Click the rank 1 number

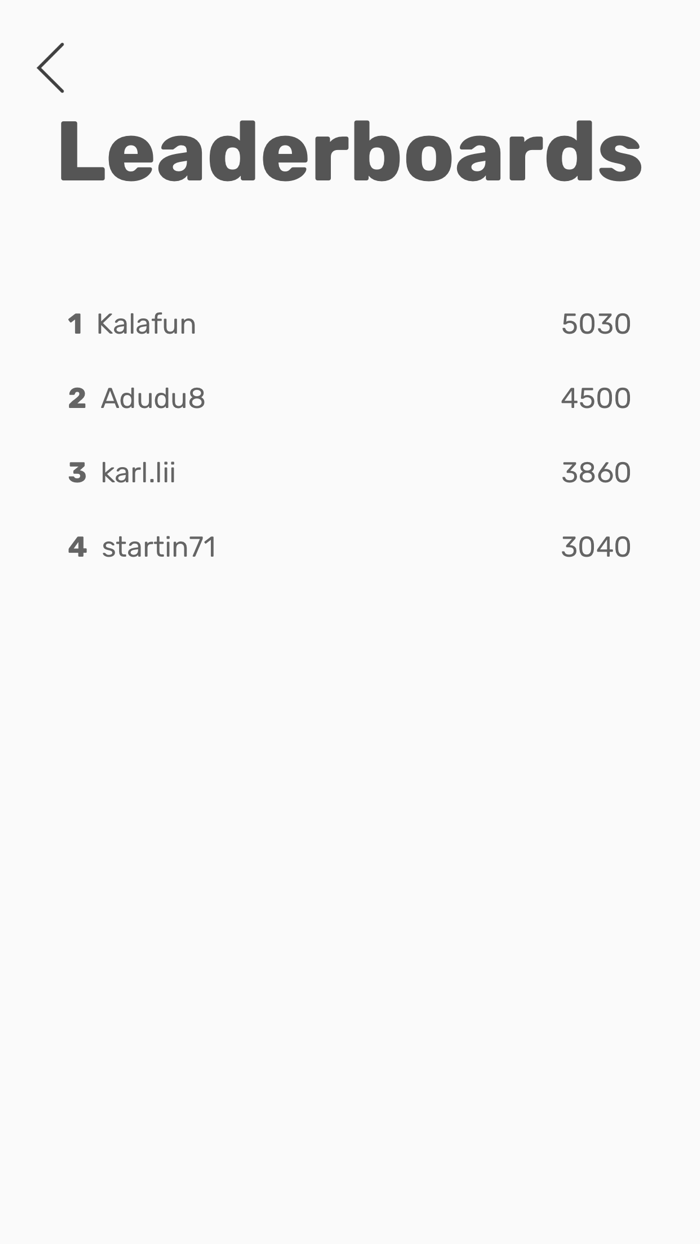(75, 323)
